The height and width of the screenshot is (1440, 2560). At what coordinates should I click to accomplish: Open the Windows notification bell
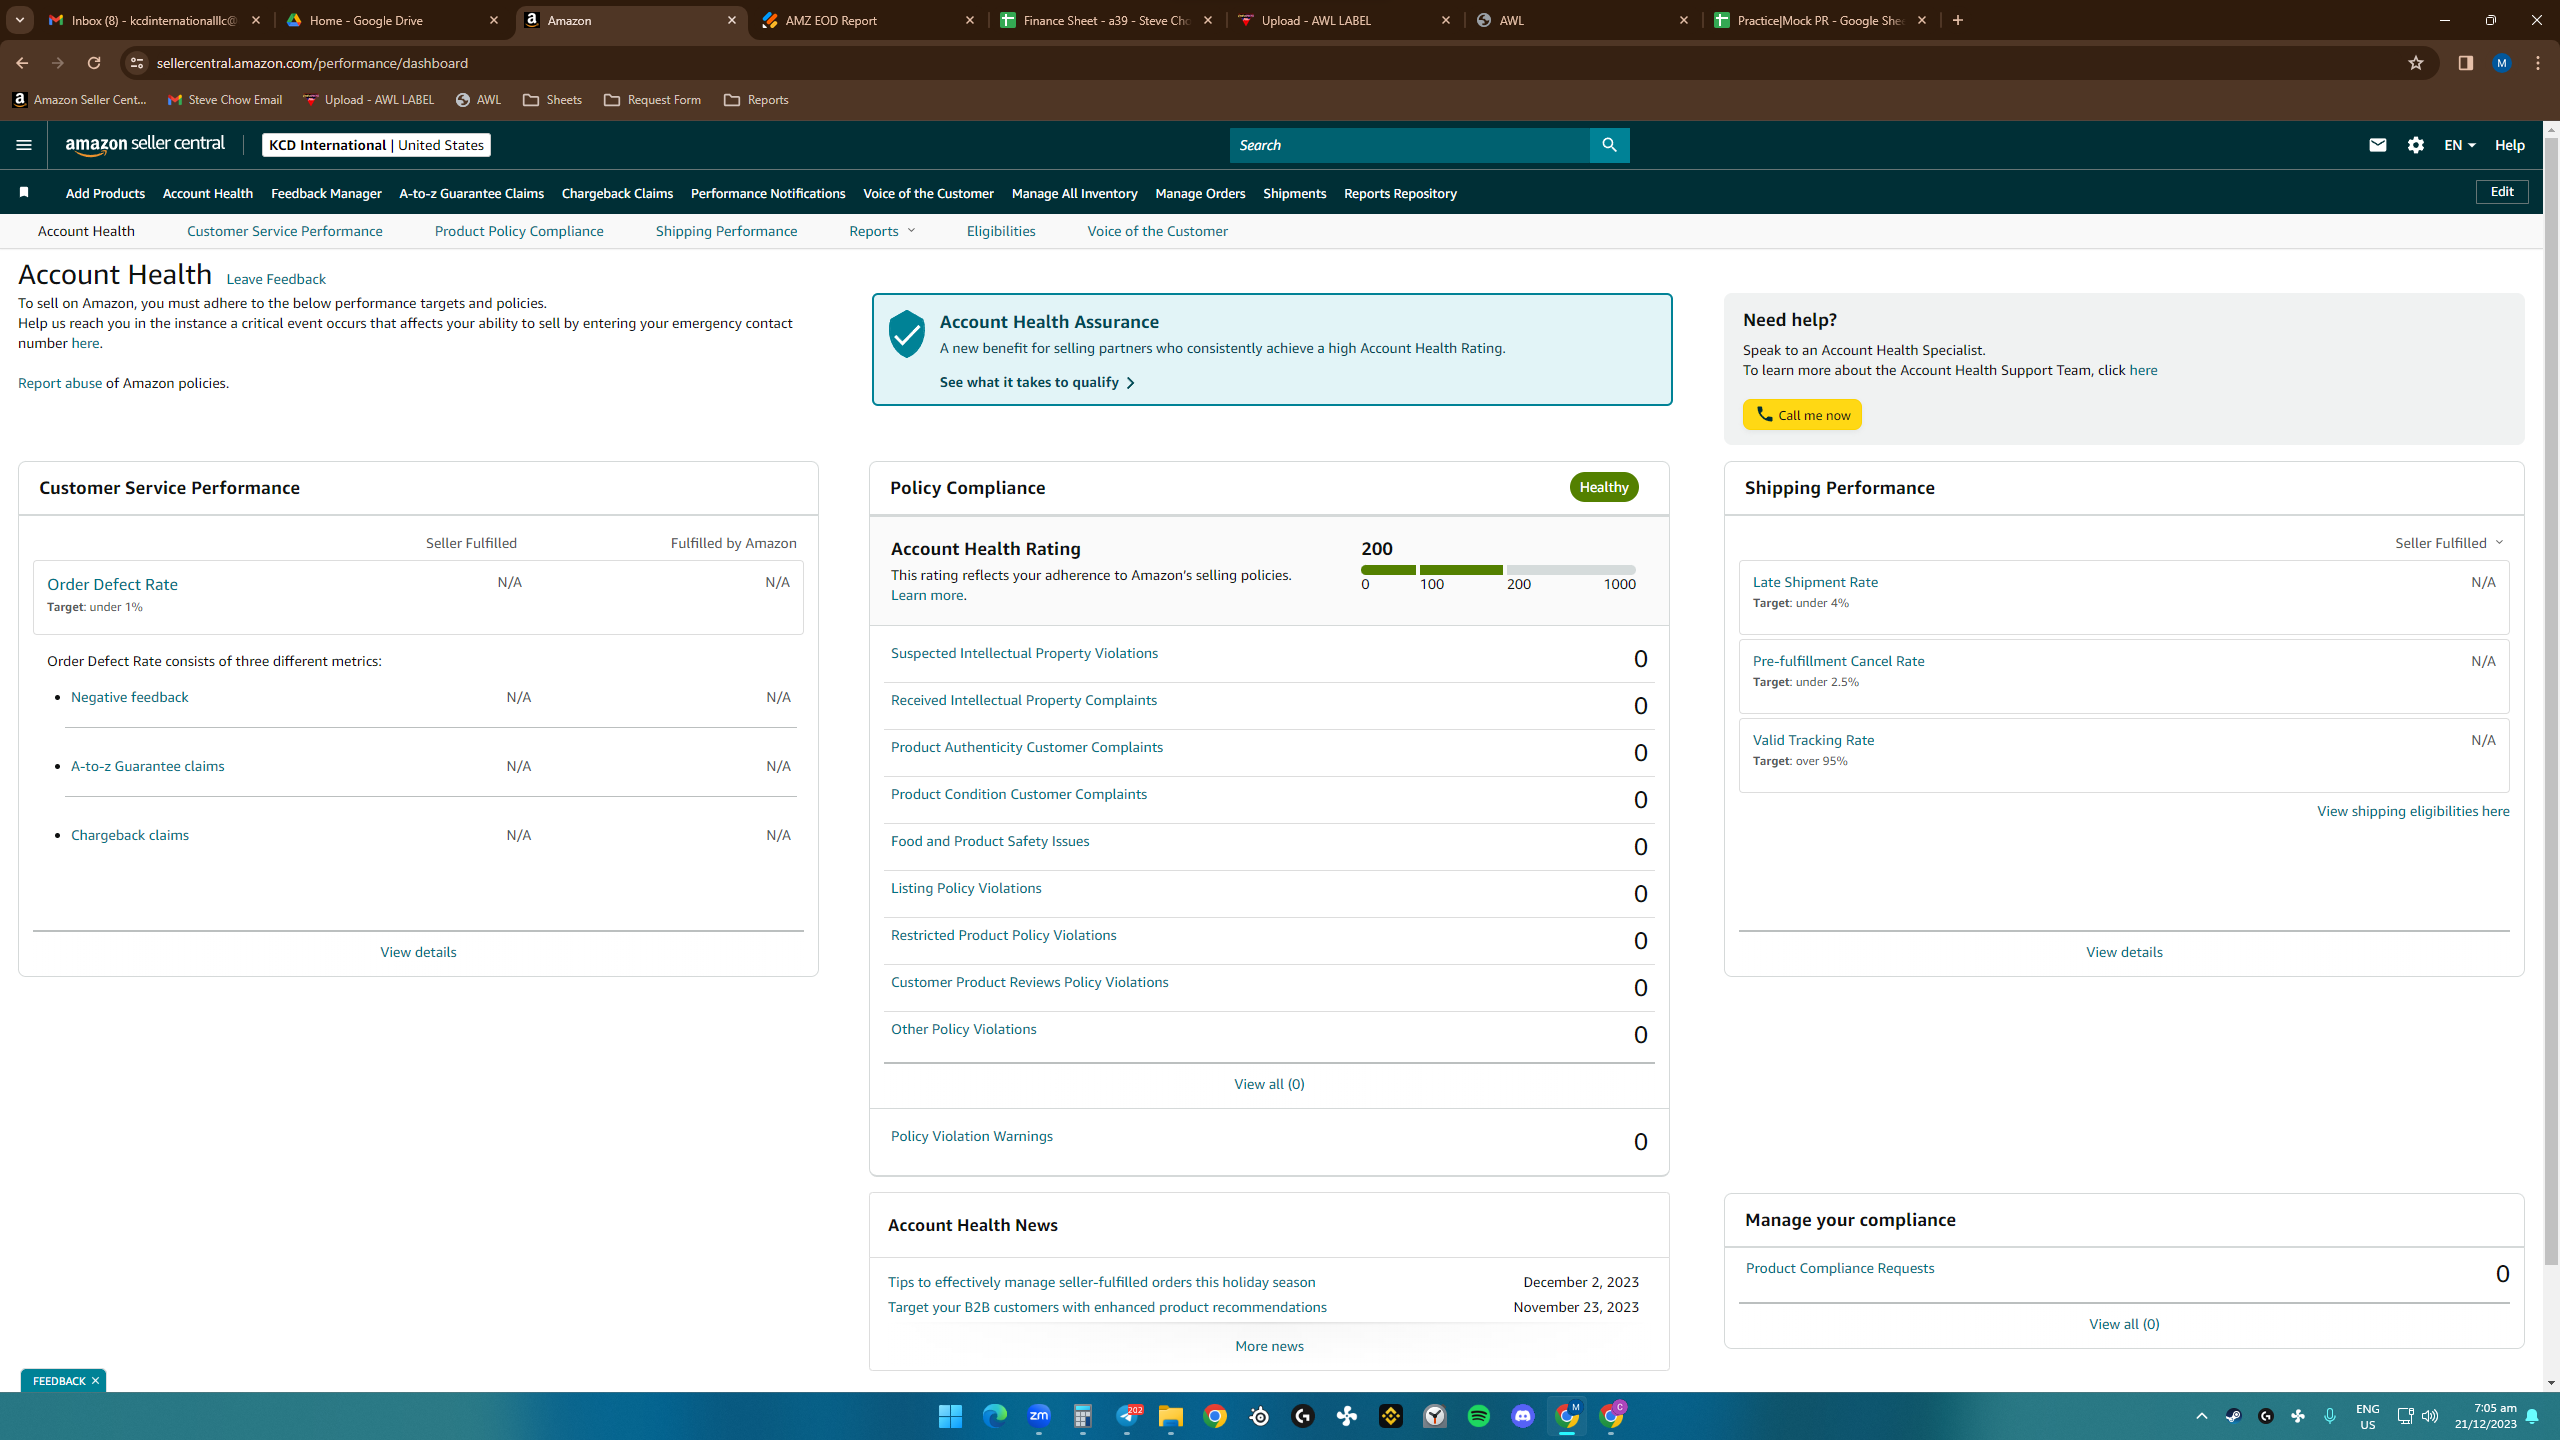[x=2532, y=1416]
